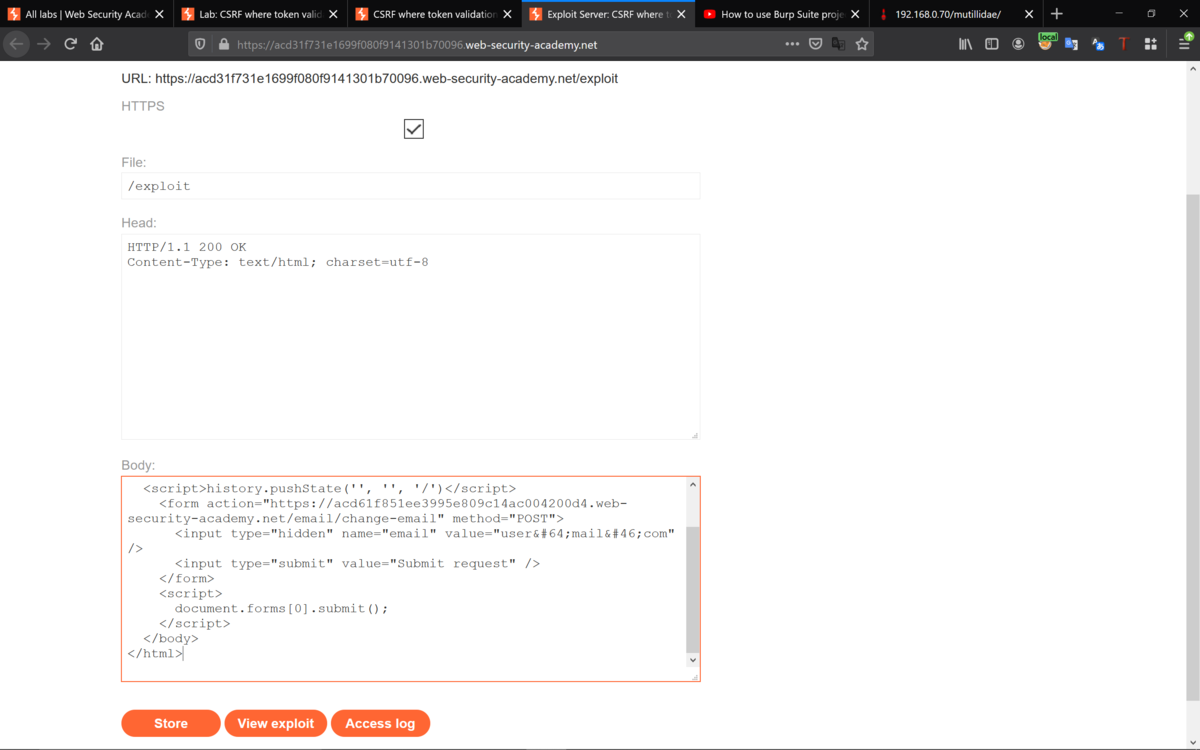Open the Access log
Viewport: 1200px width, 750px height.
coord(380,723)
